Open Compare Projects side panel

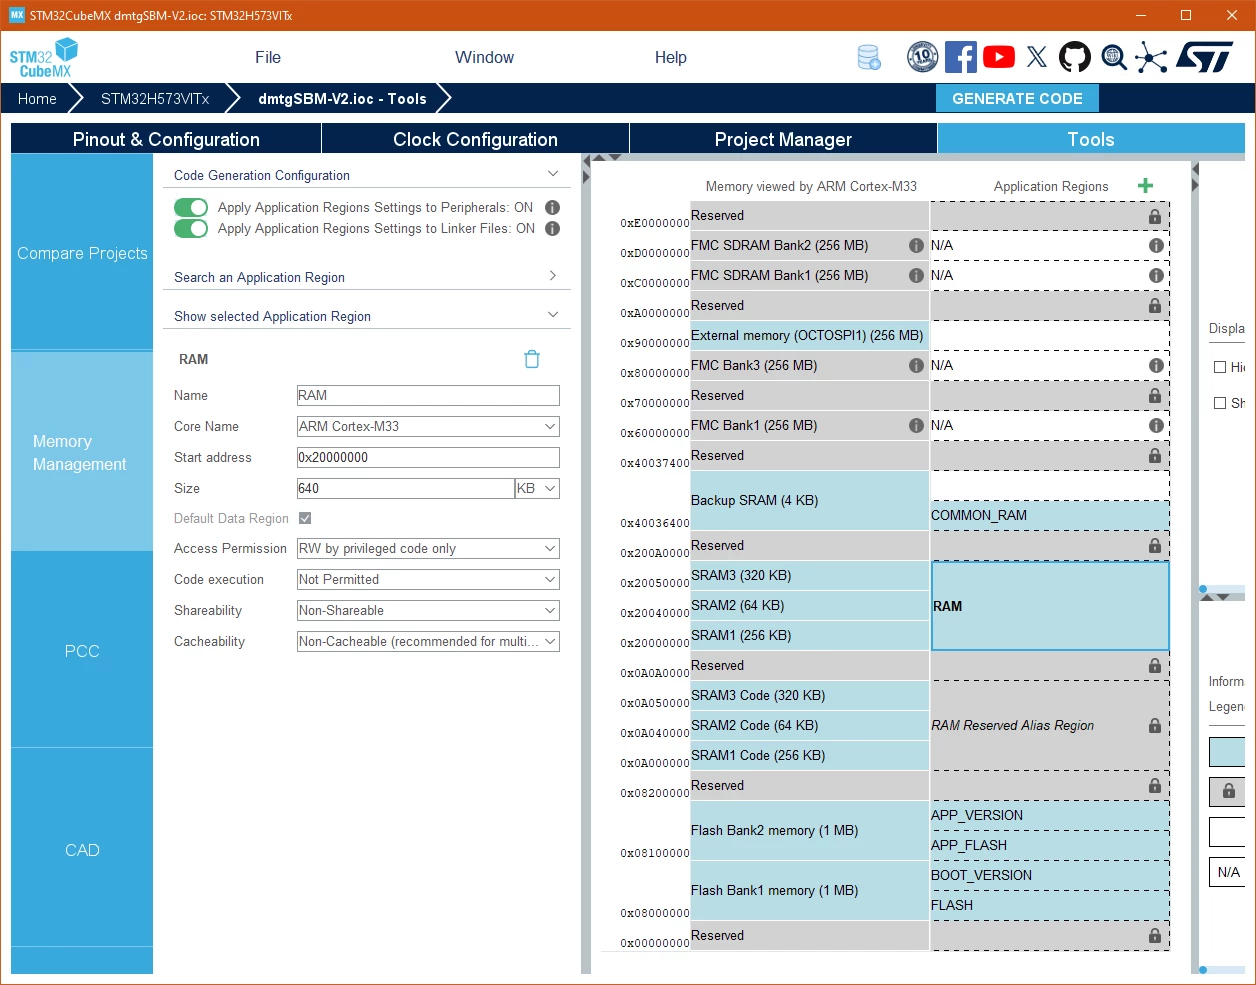click(x=82, y=253)
